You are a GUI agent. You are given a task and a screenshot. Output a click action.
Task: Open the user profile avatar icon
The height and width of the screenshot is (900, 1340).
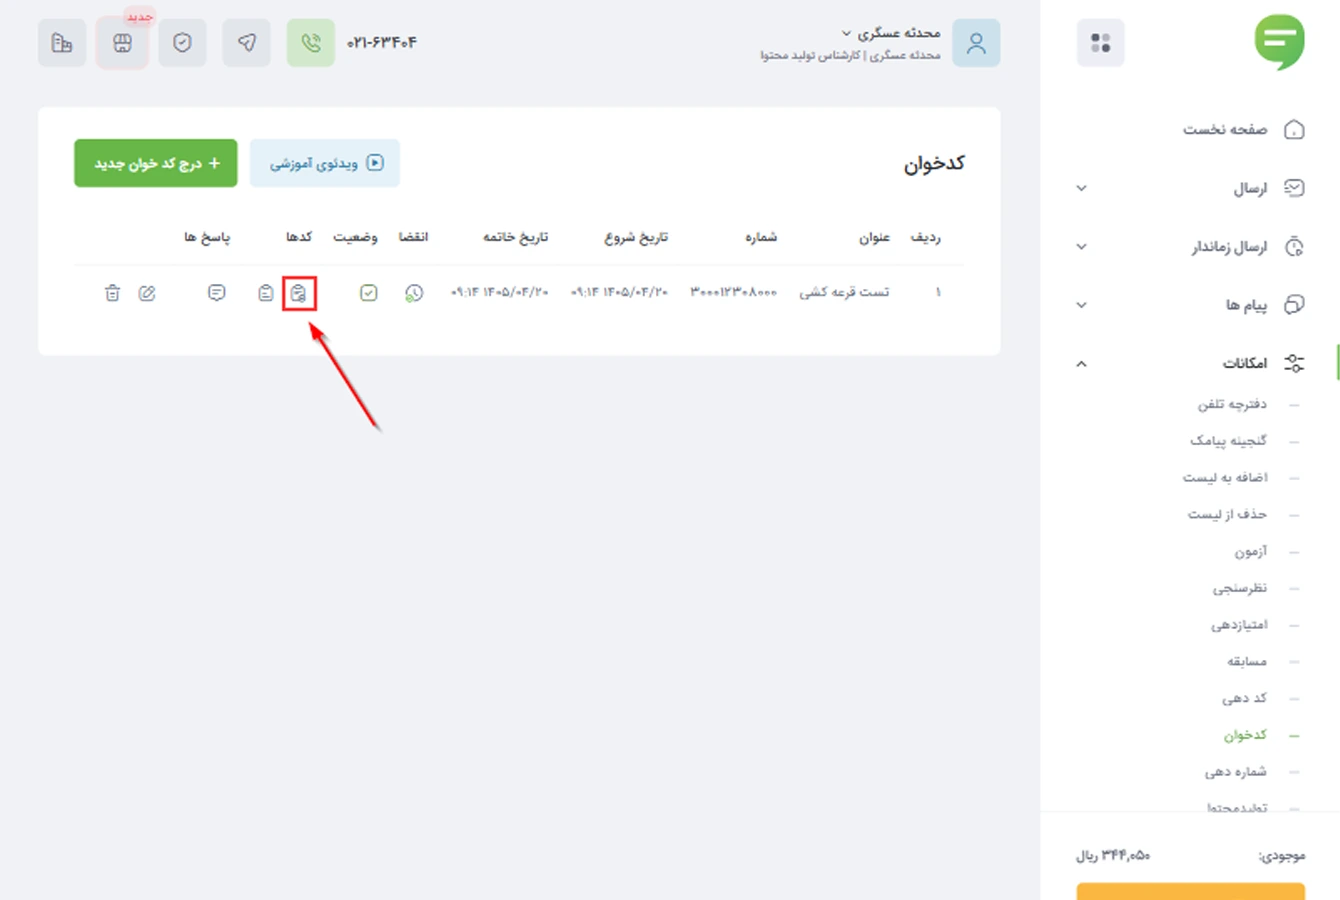pyautogui.click(x=976, y=43)
